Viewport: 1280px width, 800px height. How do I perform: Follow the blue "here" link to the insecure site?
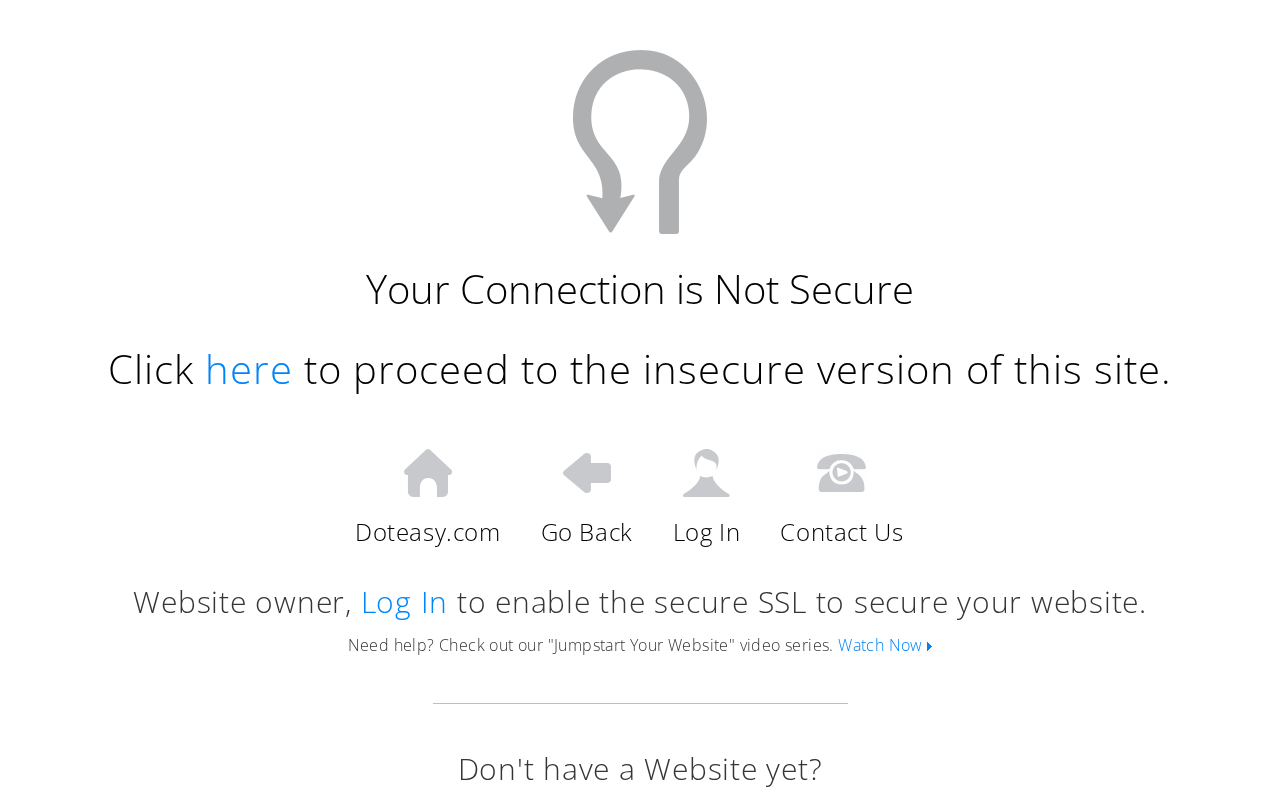[248, 369]
